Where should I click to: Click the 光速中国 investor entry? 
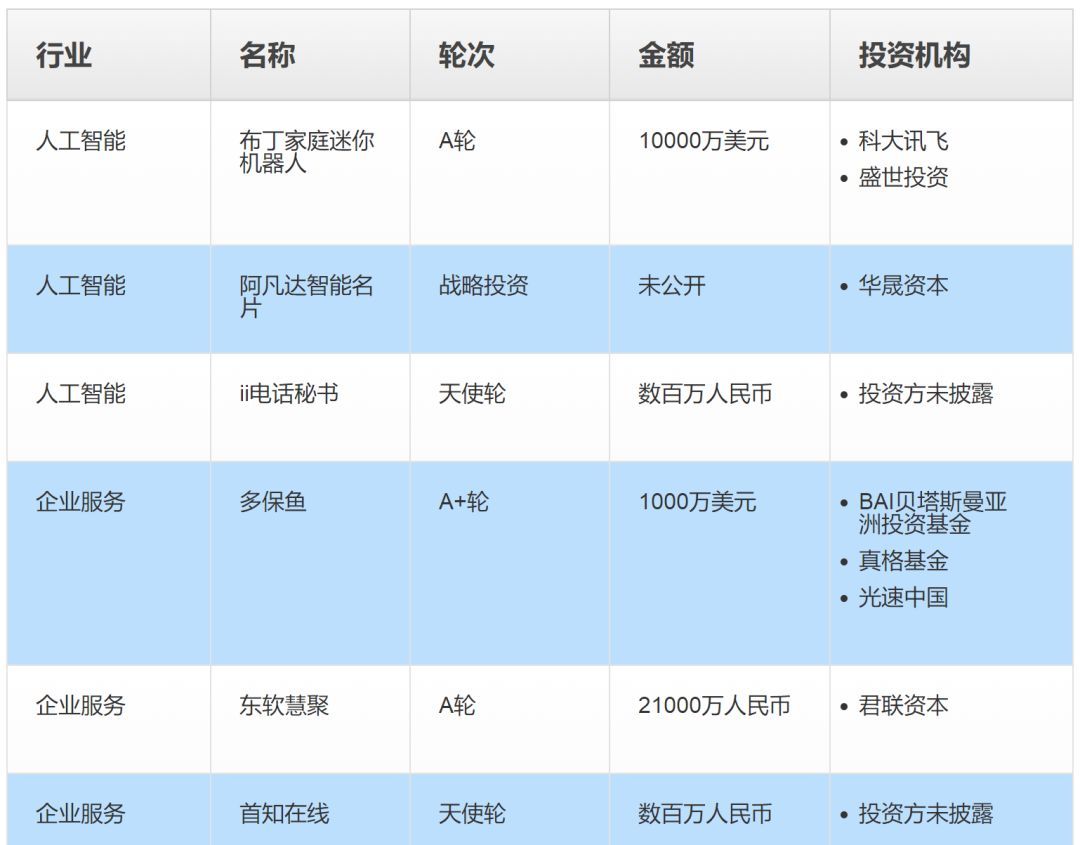pyautogui.click(x=903, y=598)
